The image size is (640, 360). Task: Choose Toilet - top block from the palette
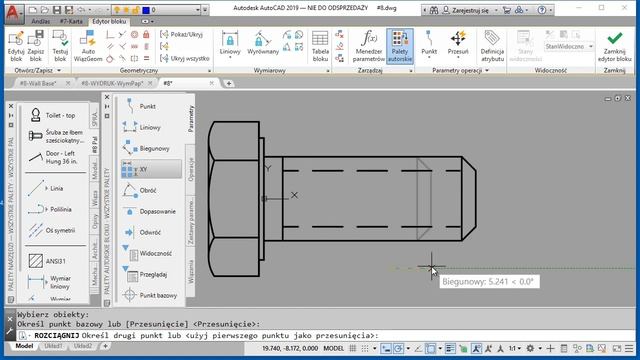tap(53, 115)
